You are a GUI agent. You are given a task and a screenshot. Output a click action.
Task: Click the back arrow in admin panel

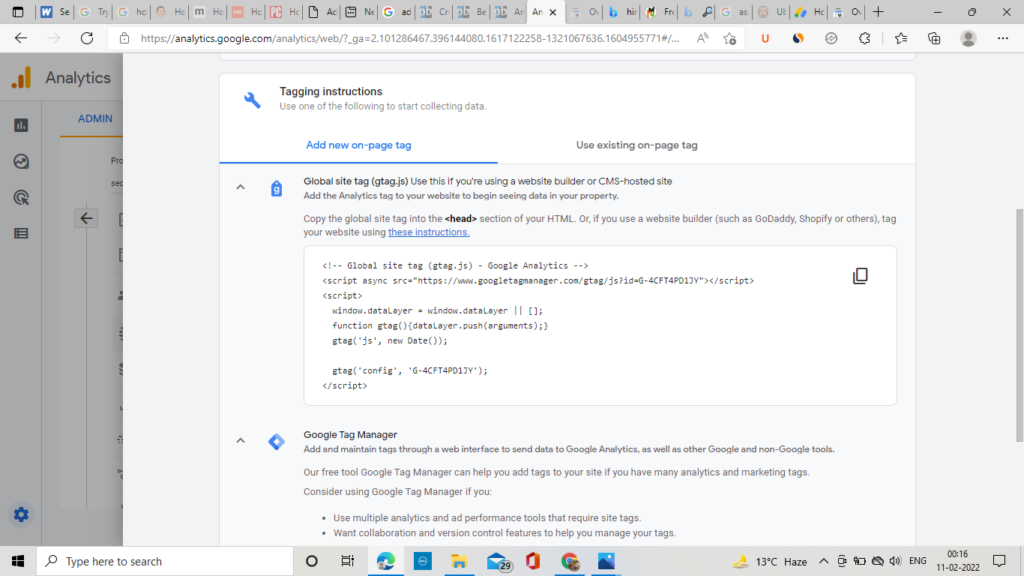pos(86,218)
